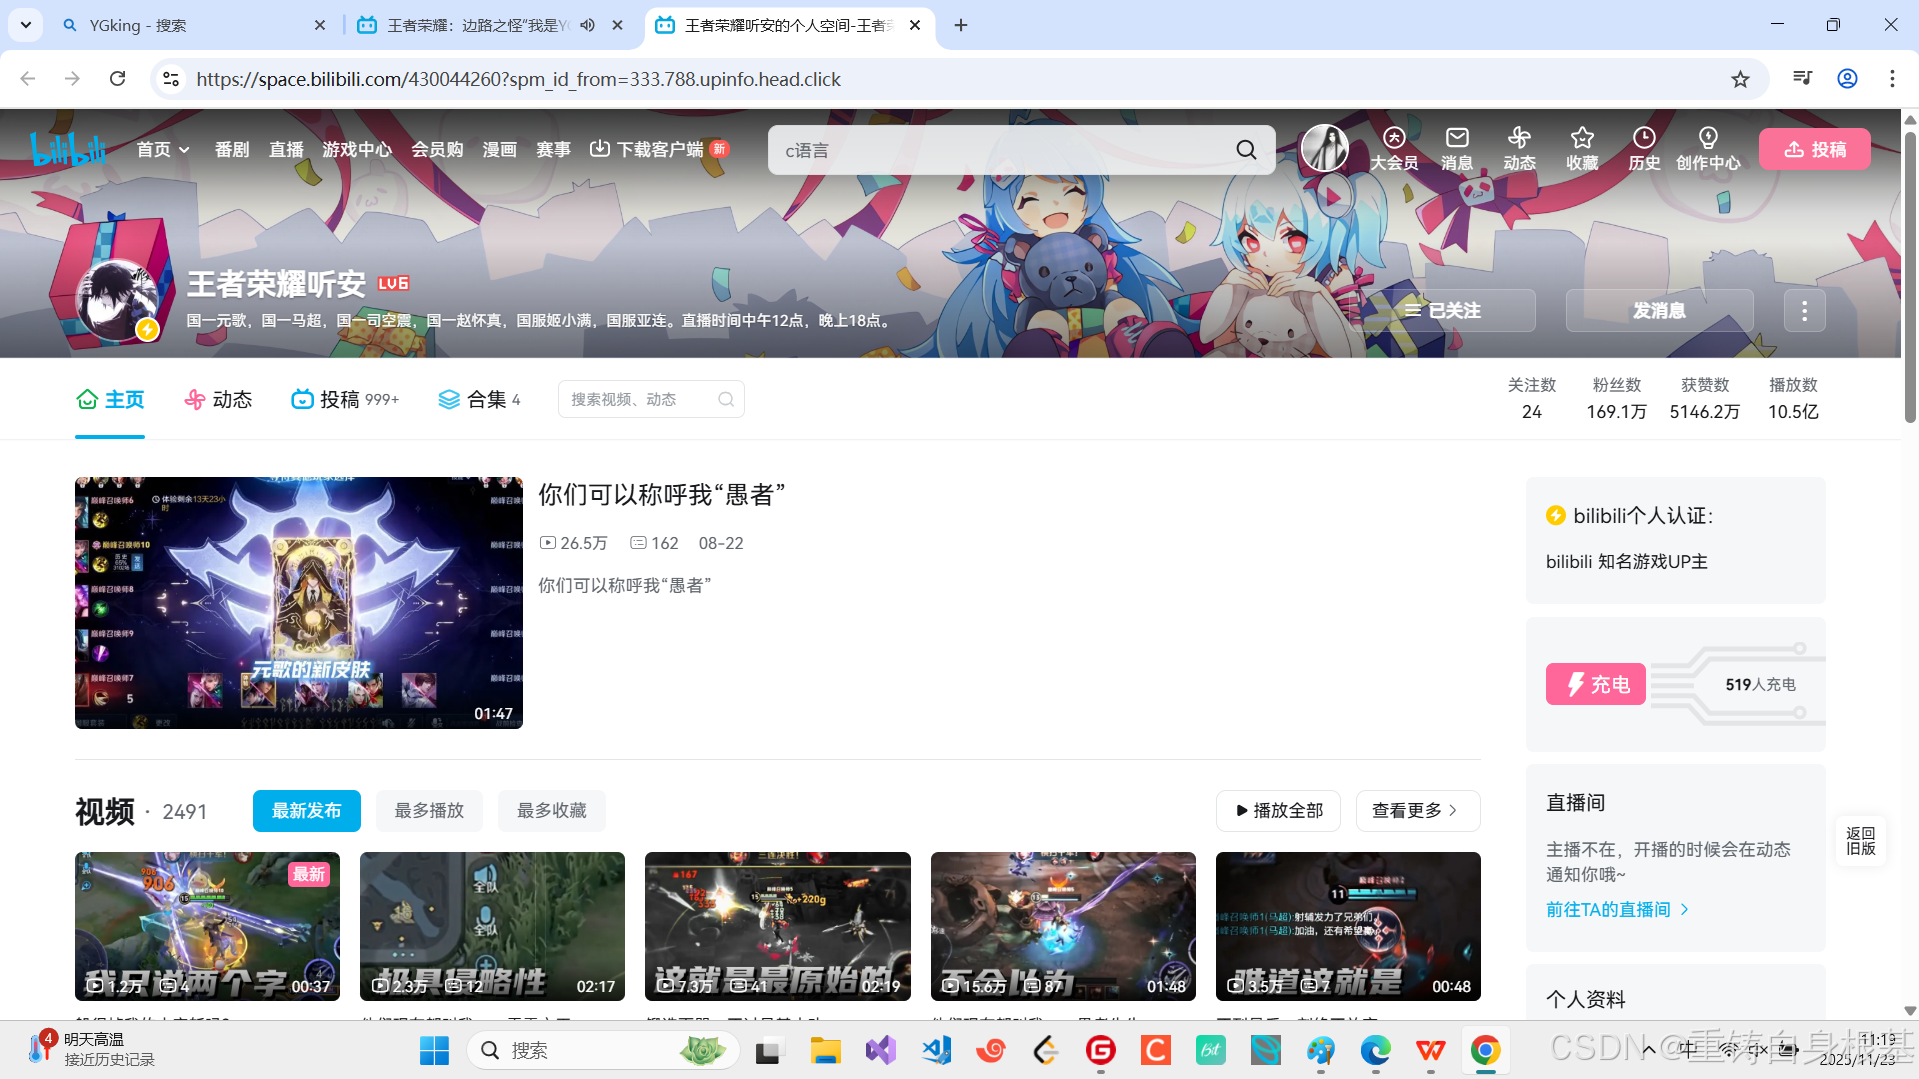Switch to 动态 tab on profile
The width and height of the screenshot is (1919, 1079).
pyautogui.click(x=218, y=400)
